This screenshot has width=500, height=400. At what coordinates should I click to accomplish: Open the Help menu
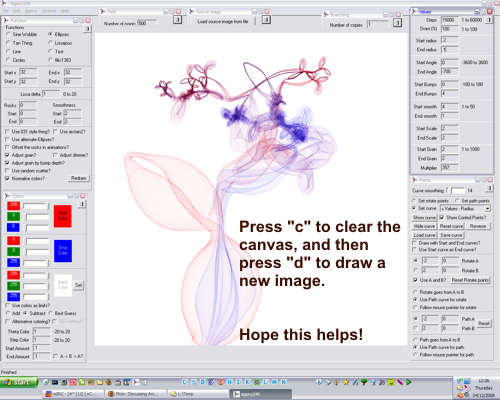point(65,11)
